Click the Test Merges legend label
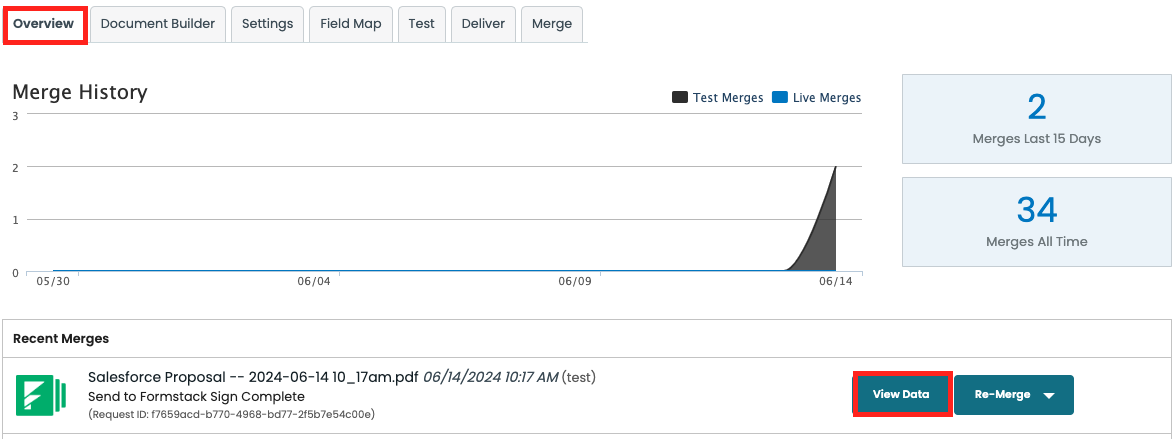 click(x=729, y=98)
